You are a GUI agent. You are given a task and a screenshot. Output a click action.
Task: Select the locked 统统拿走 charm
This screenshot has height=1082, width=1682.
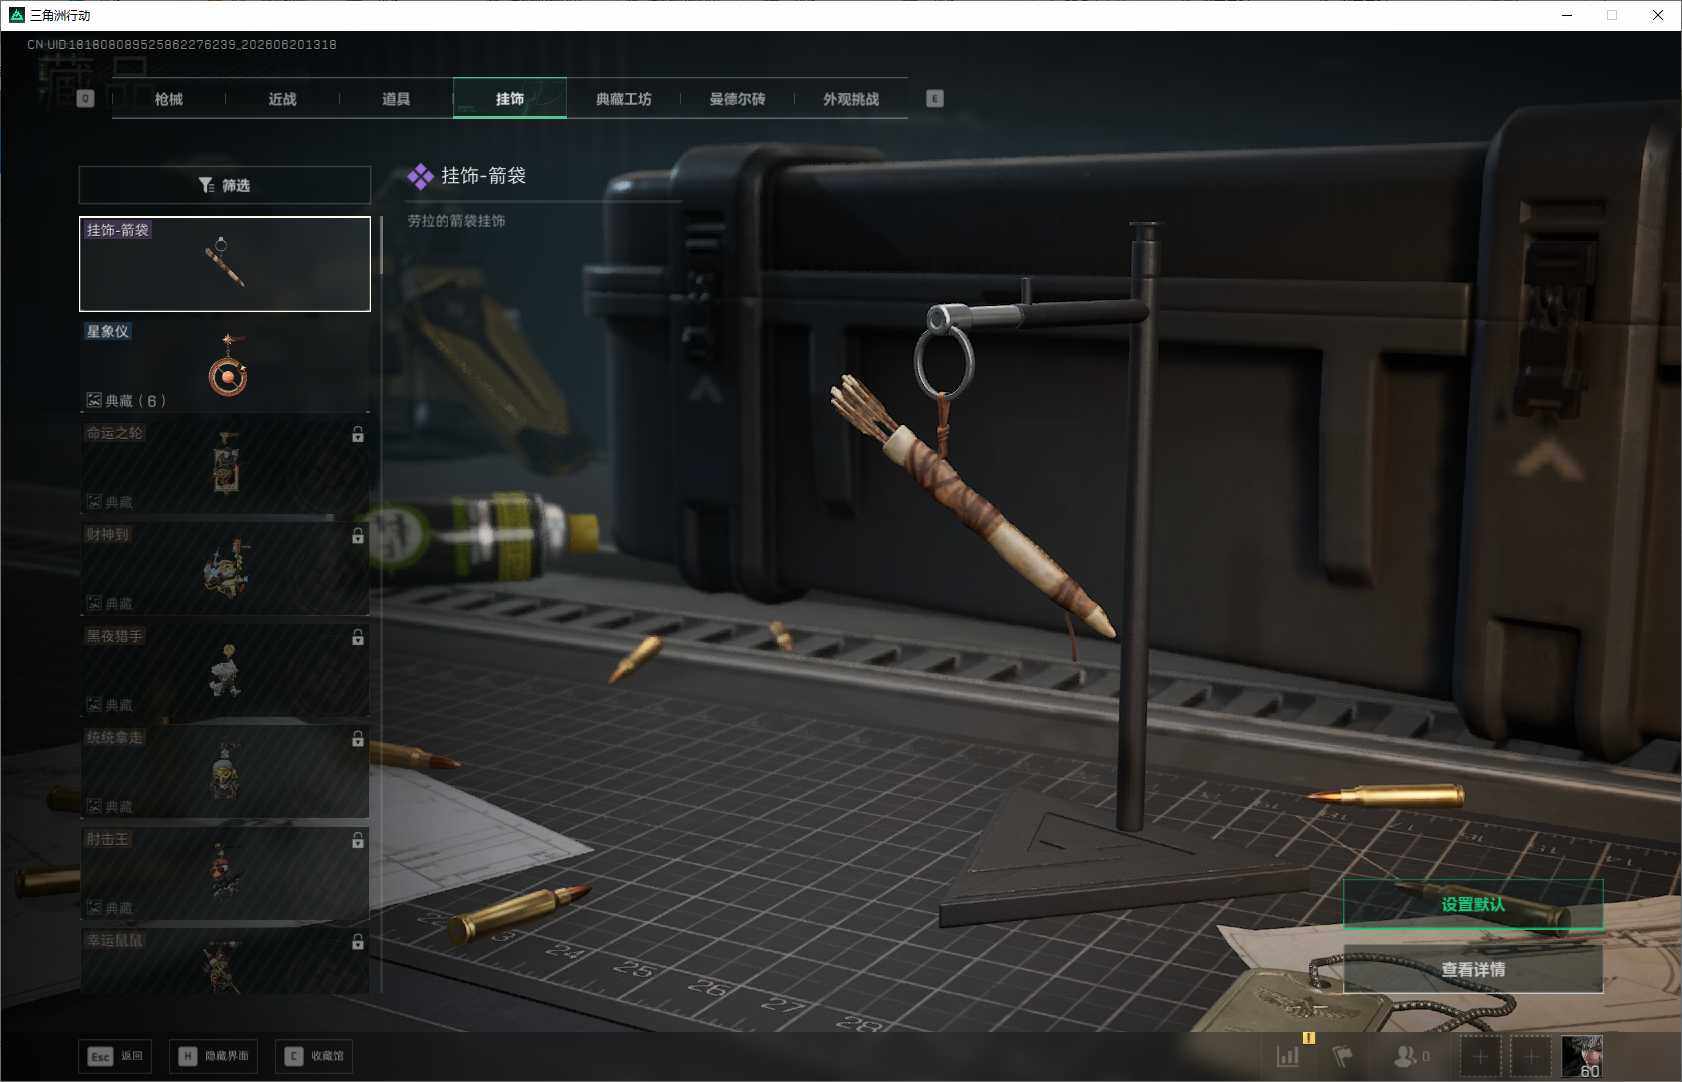pos(225,772)
